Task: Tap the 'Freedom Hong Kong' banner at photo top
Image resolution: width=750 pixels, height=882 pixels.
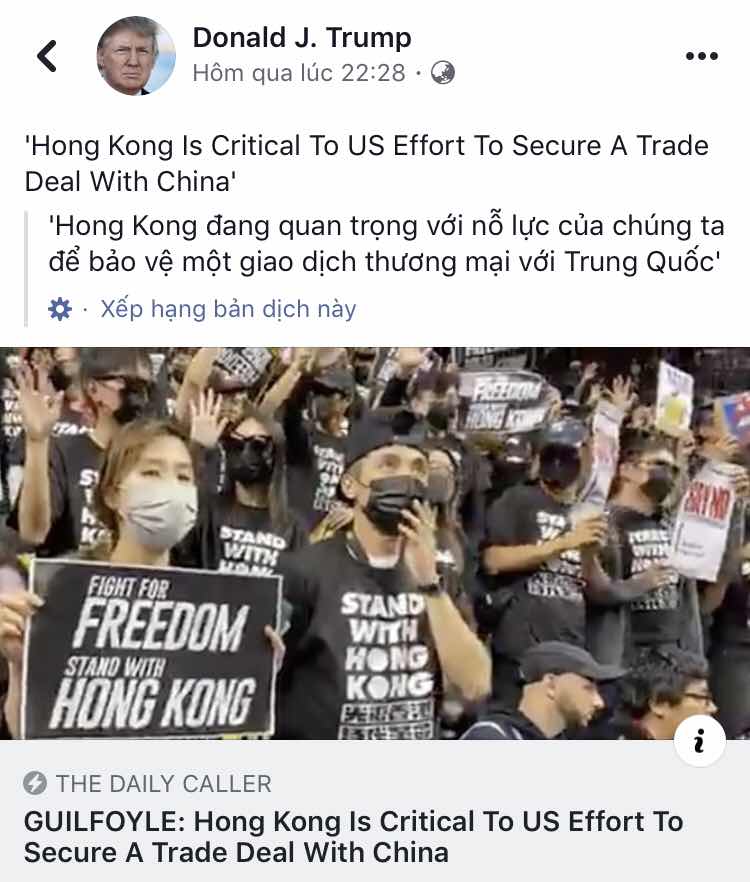Action: 500,402
